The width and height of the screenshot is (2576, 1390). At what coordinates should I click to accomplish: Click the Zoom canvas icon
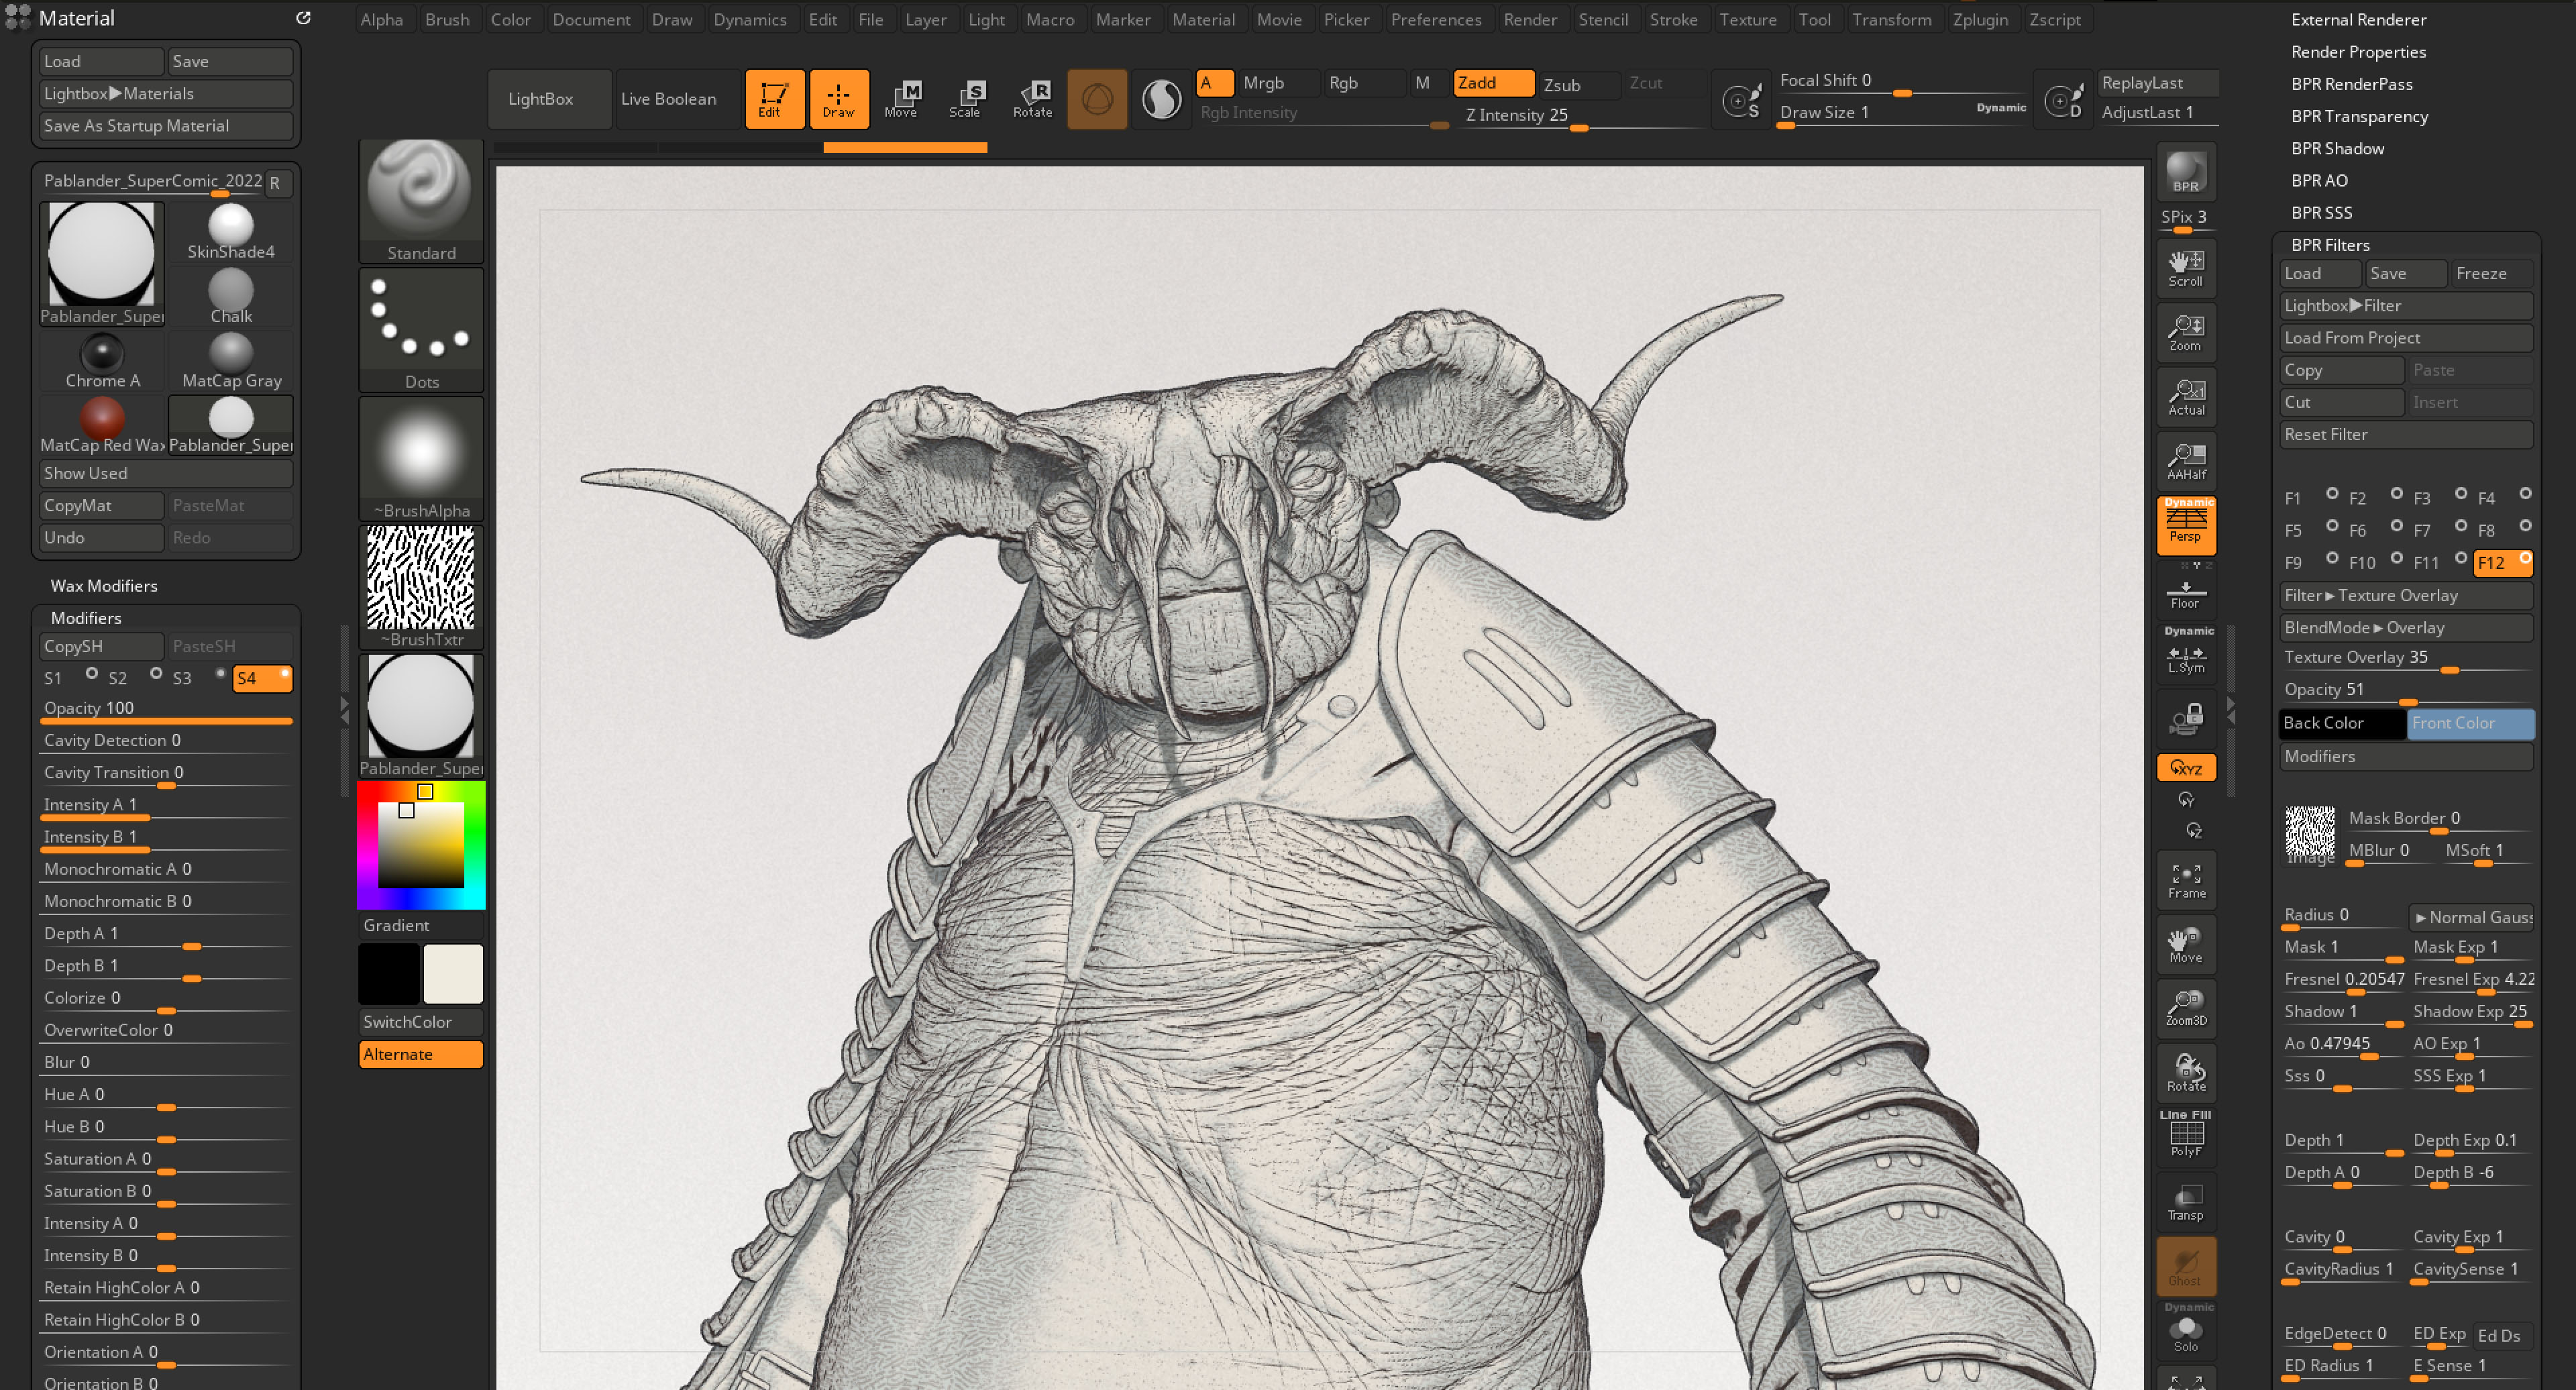(2186, 333)
